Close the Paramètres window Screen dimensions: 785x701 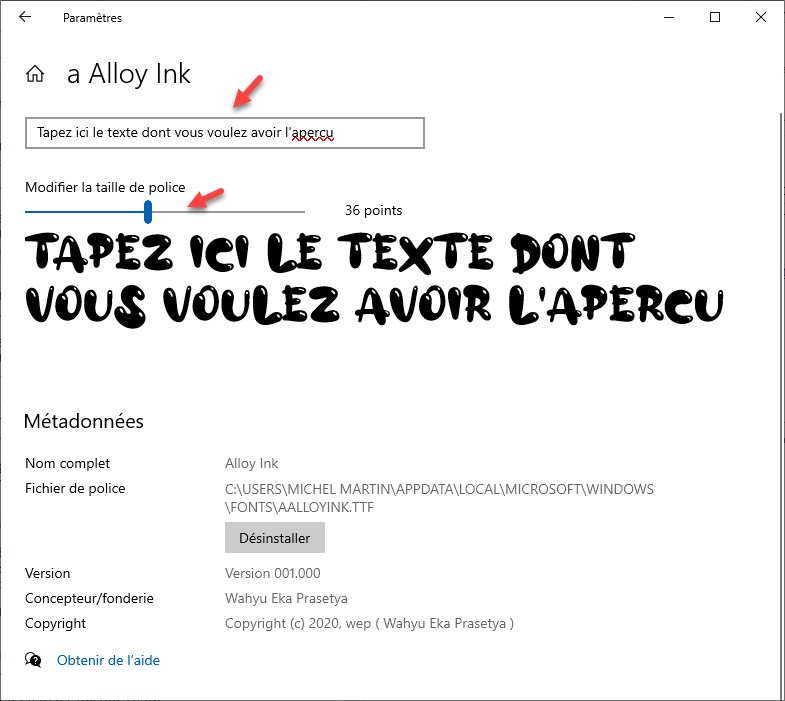point(761,17)
